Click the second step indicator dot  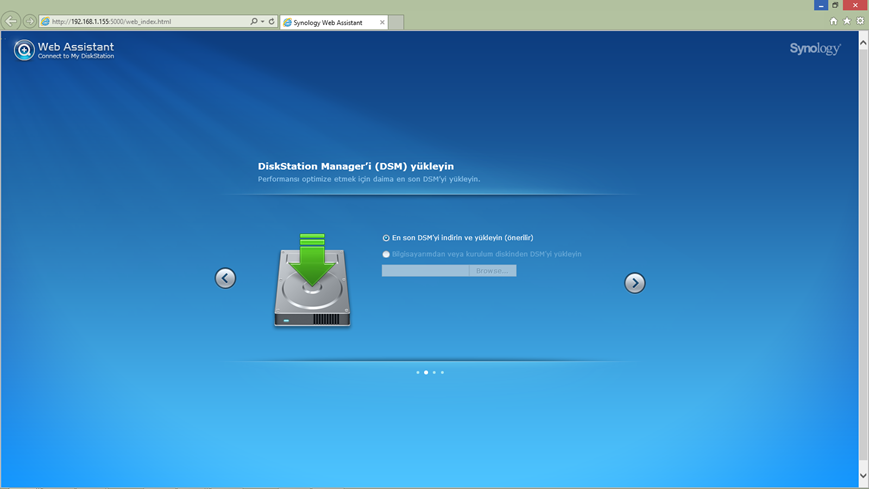(x=426, y=373)
